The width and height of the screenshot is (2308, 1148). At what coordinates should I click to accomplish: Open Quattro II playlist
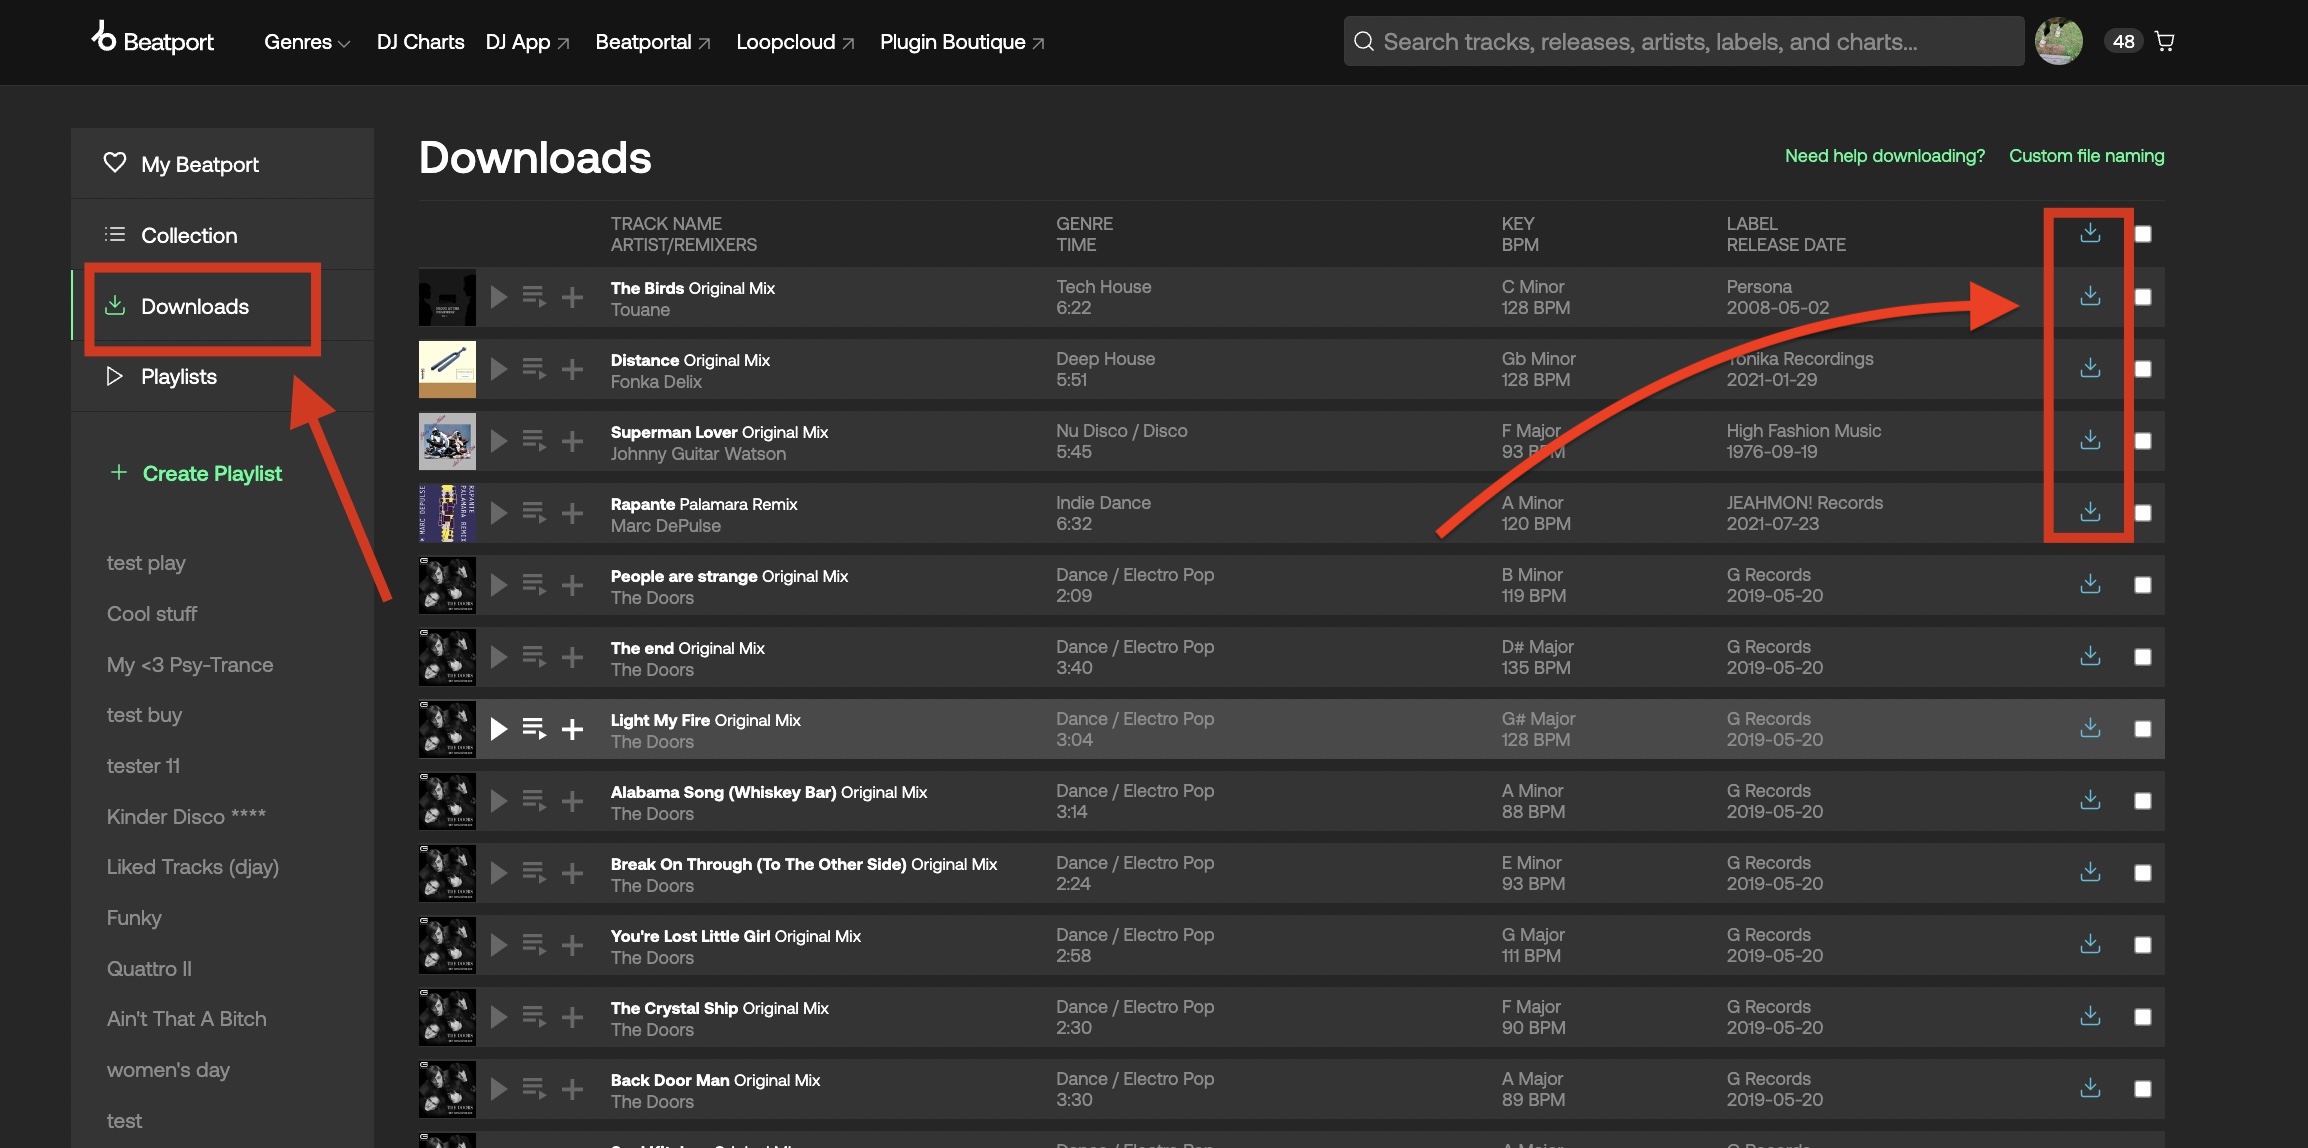[x=149, y=969]
